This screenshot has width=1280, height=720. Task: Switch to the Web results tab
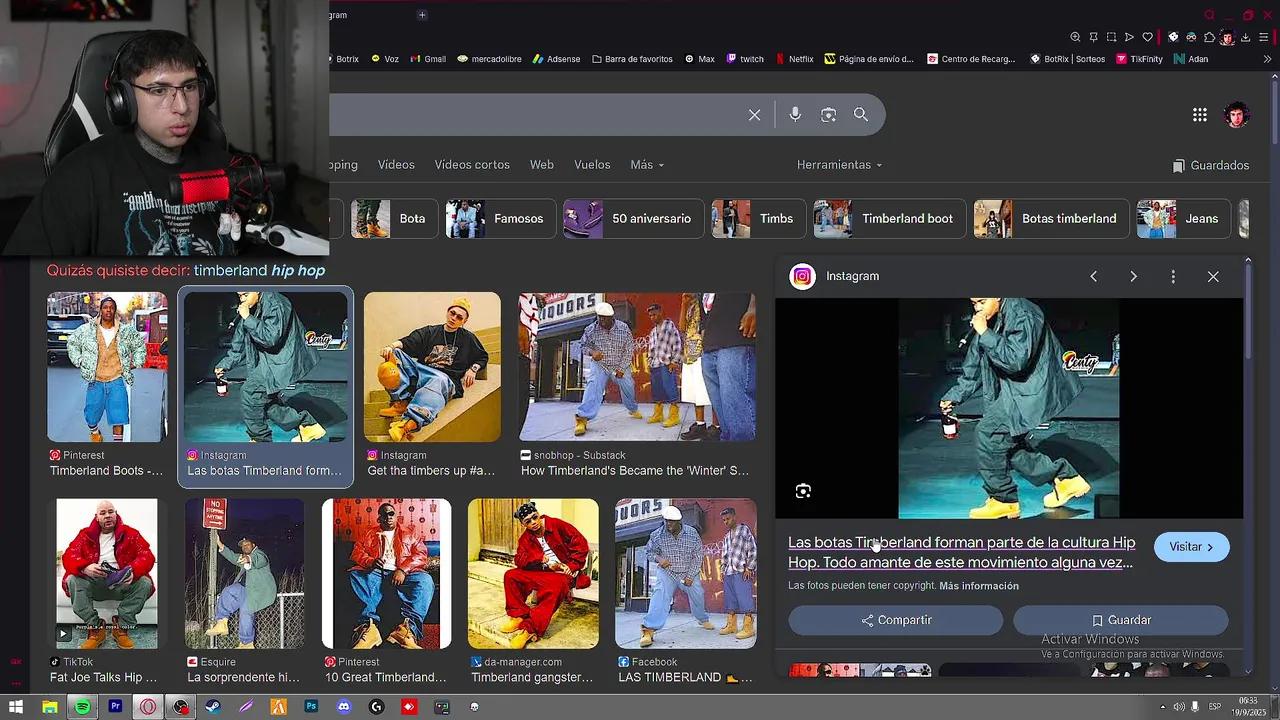coord(542,165)
